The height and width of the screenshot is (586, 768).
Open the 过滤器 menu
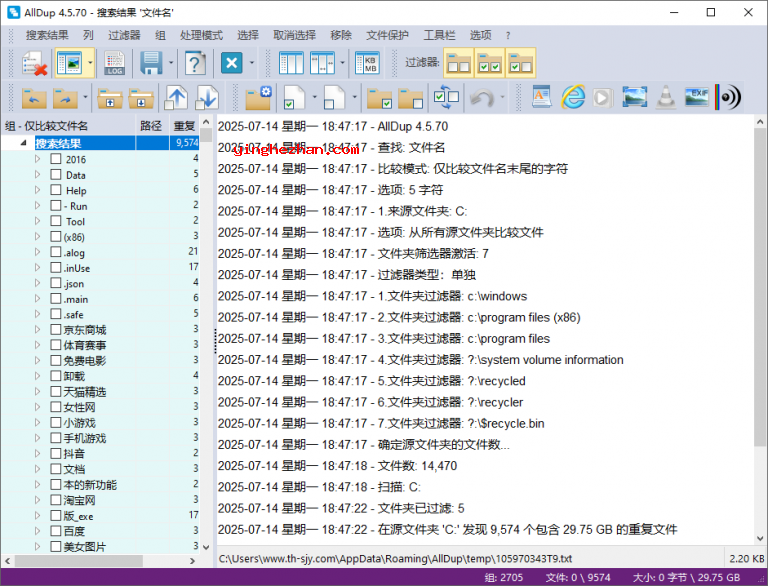tap(124, 35)
